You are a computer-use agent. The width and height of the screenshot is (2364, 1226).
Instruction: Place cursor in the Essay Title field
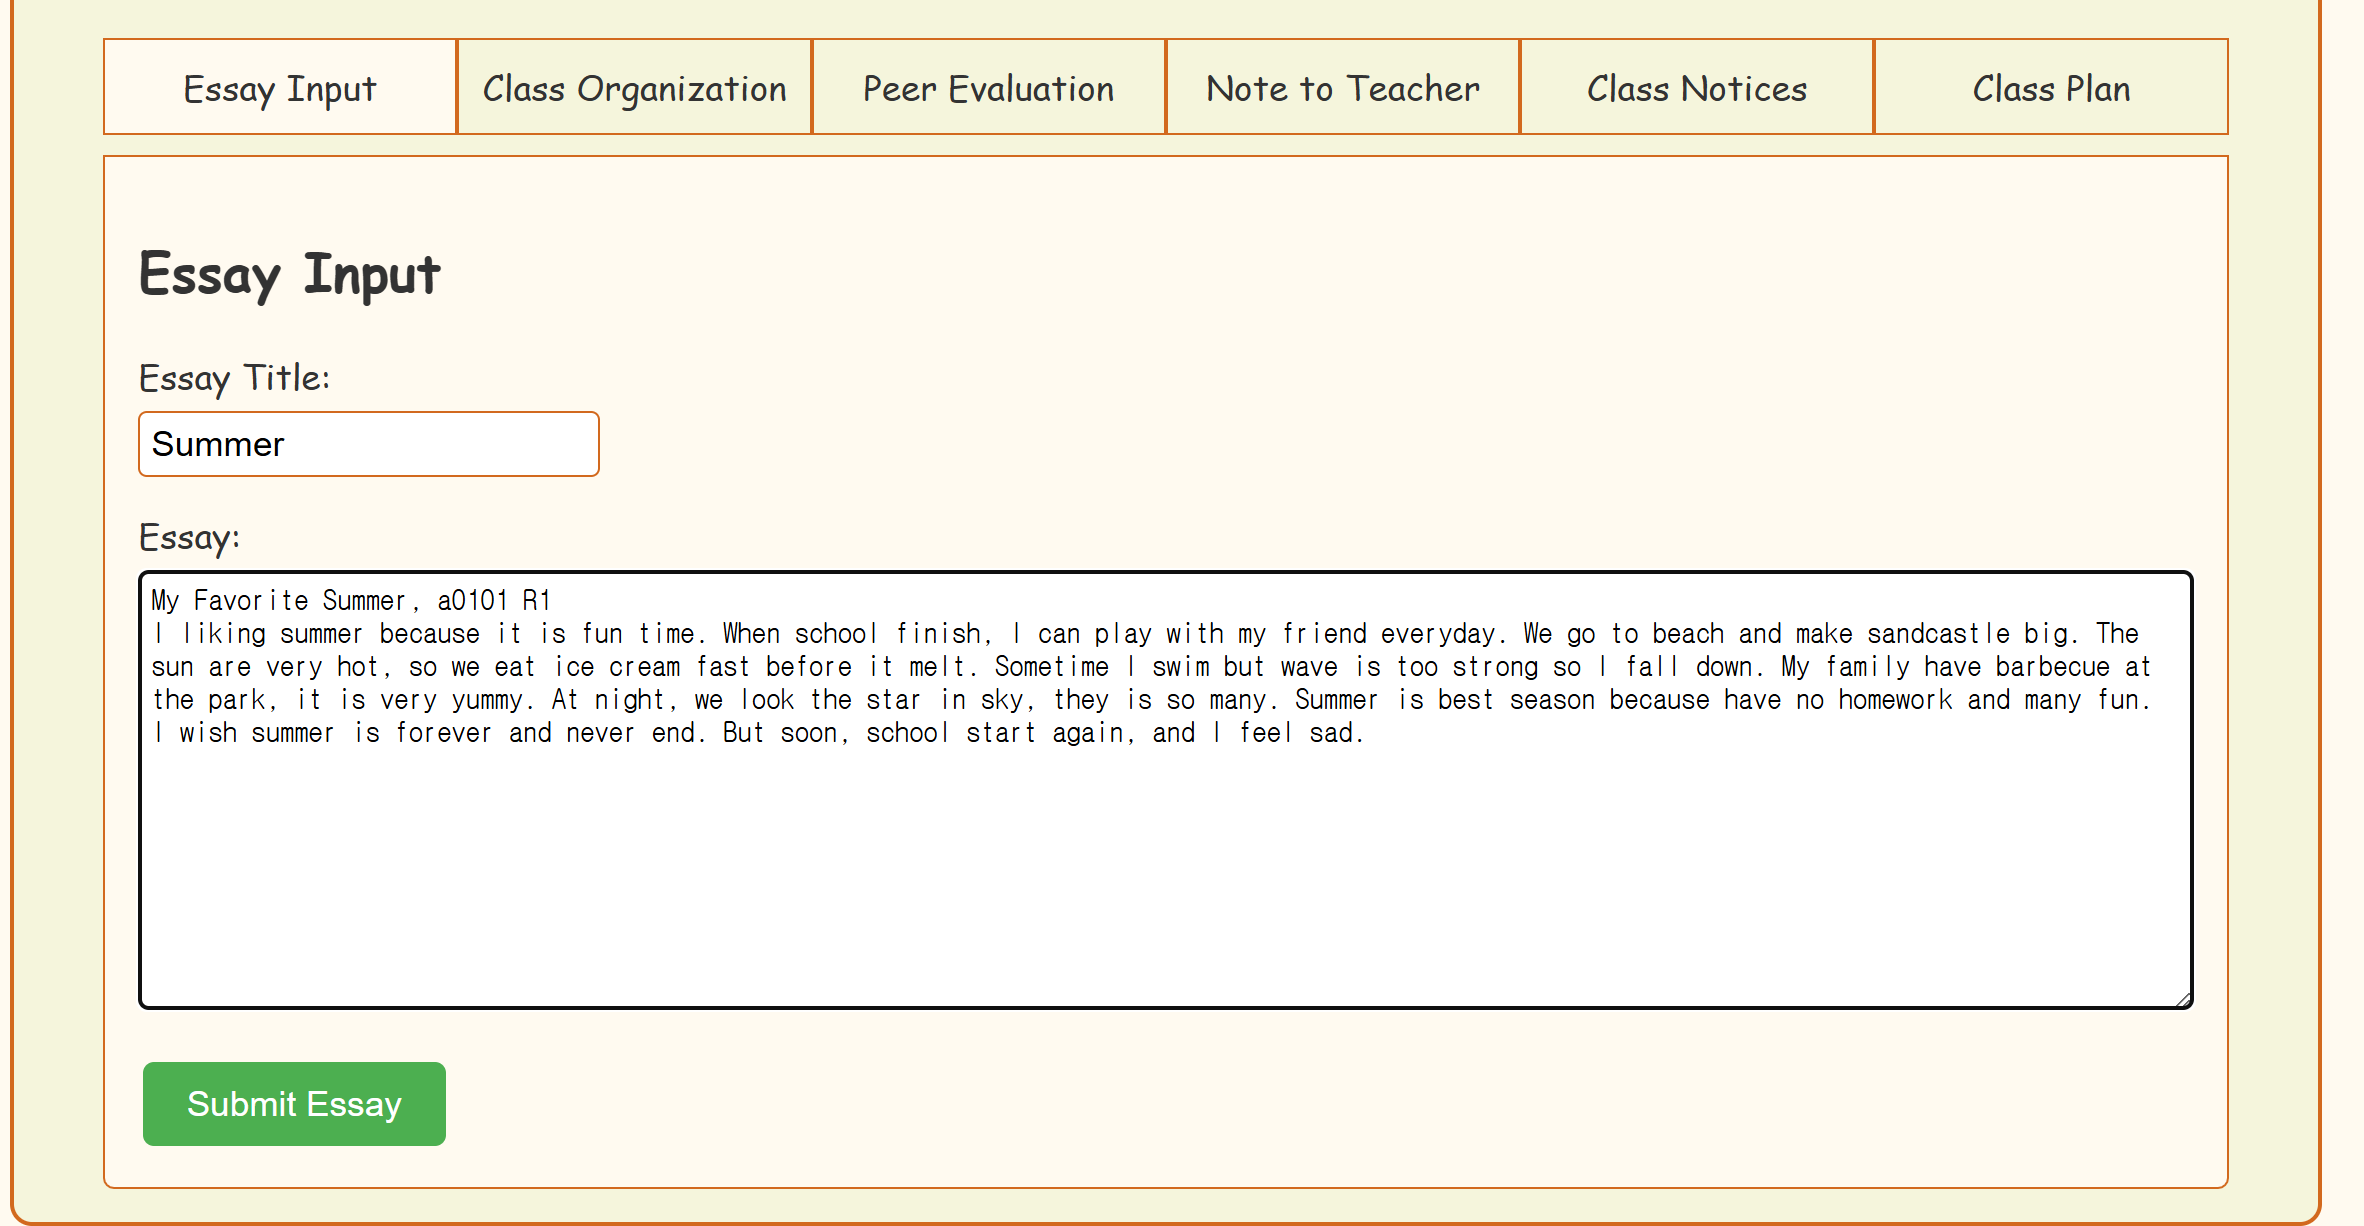tap(368, 444)
